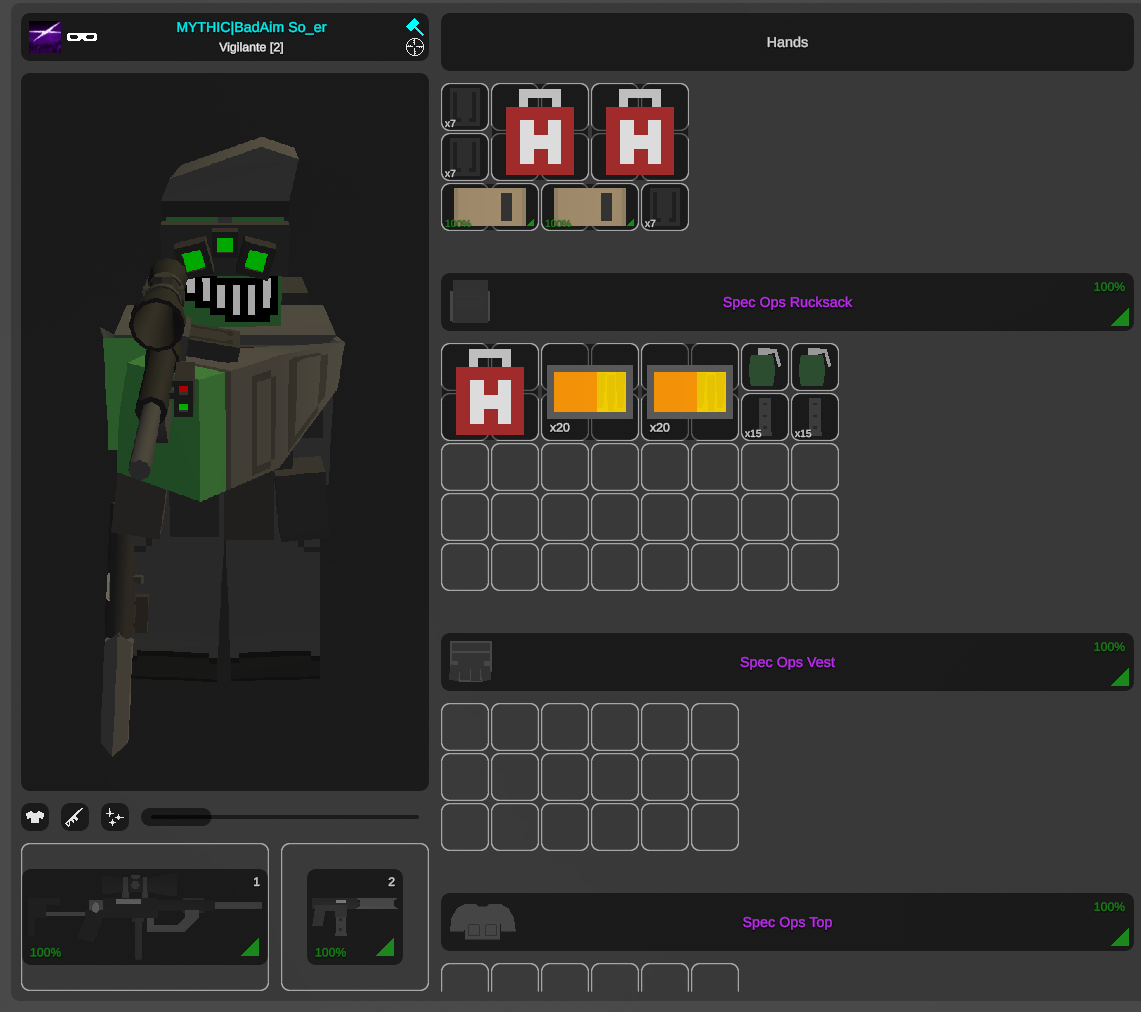The image size is (1141, 1012).
Task: Click the green triangle on Spec Ops Rucksack header
Action: 1121,318
